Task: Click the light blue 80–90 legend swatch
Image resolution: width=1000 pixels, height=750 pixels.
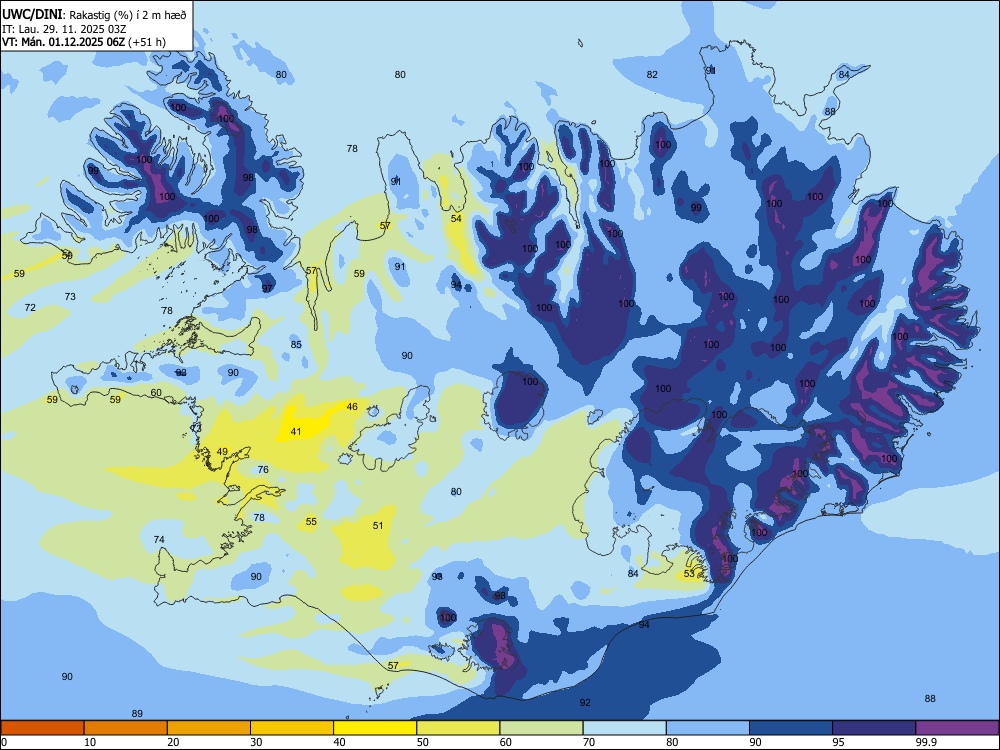Action: pyautogui.click(x=708, y=728)
